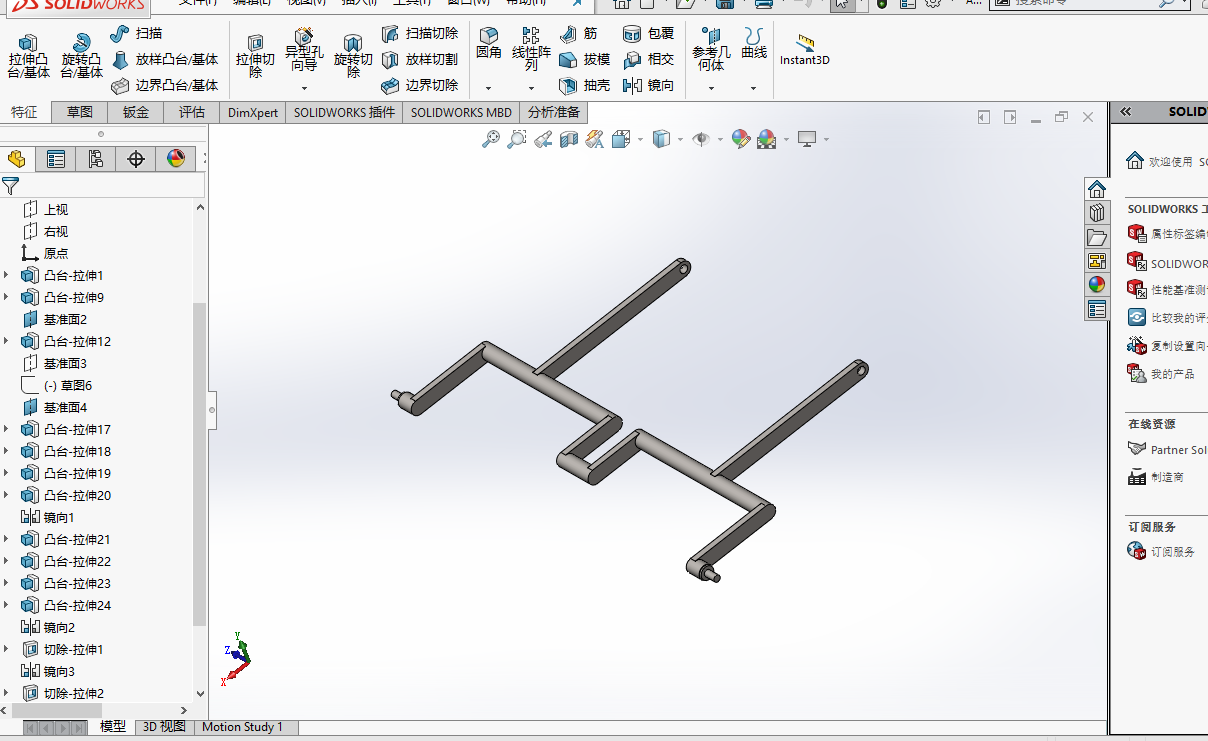Screen dimensions: 1208x741
Task: Open the 抽壳 shell tool
Action: click(x=584, y=86)
